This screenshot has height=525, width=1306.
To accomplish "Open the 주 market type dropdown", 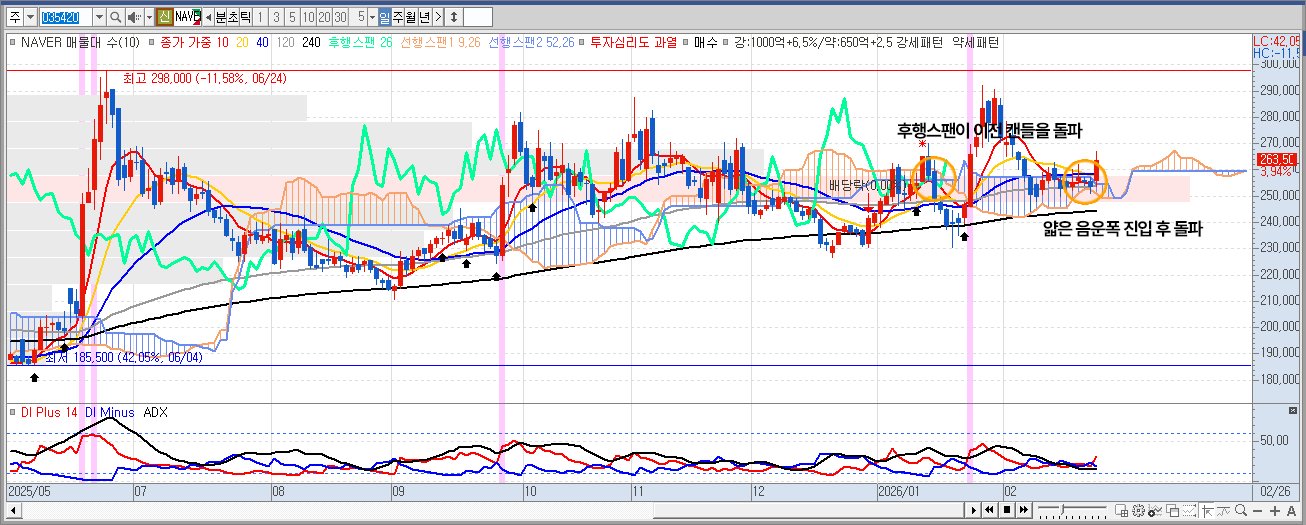I will point(30,17).
